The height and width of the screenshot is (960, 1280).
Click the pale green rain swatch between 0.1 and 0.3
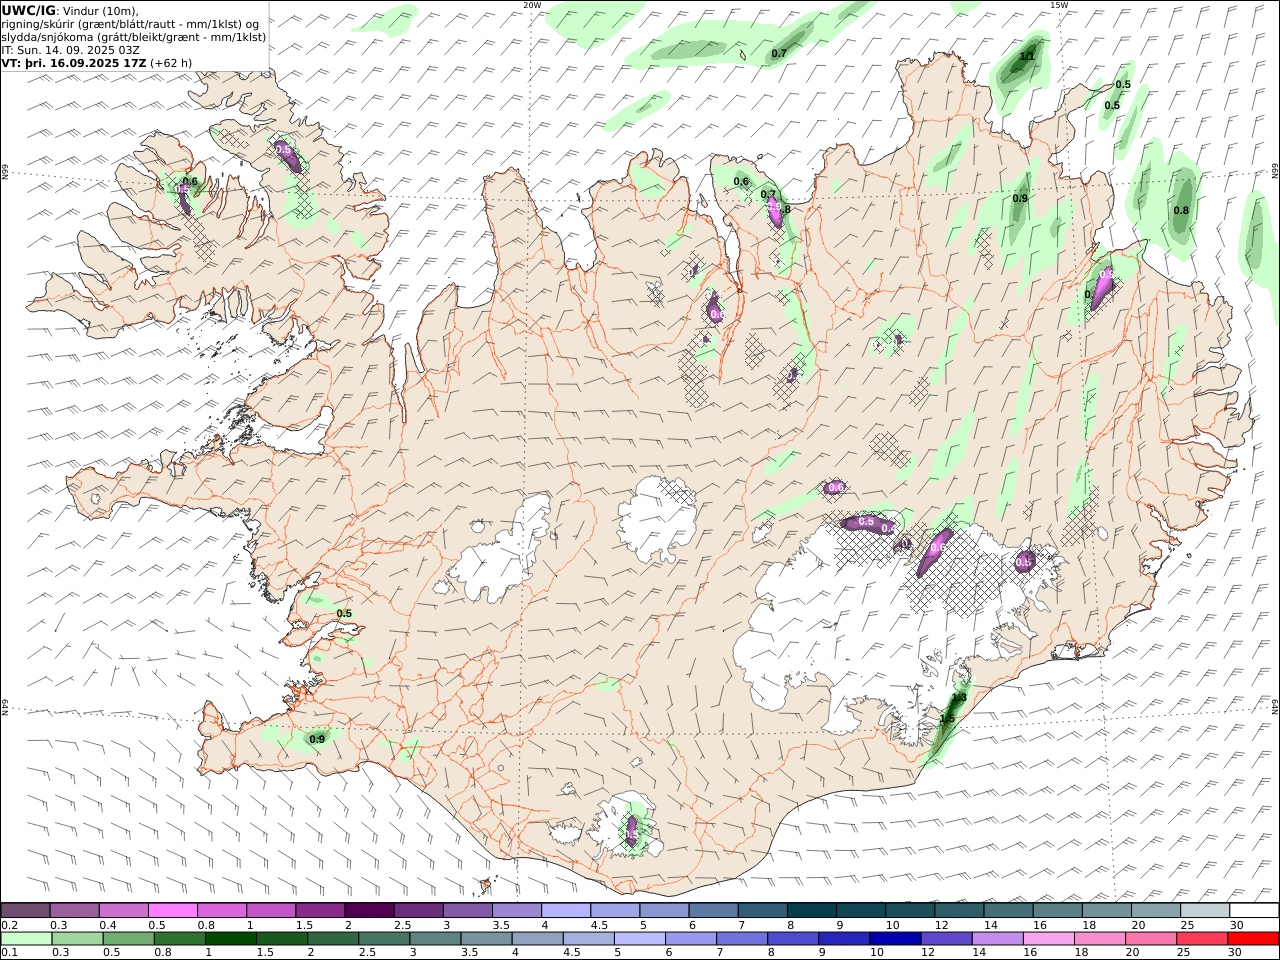(x=26, y=939)
